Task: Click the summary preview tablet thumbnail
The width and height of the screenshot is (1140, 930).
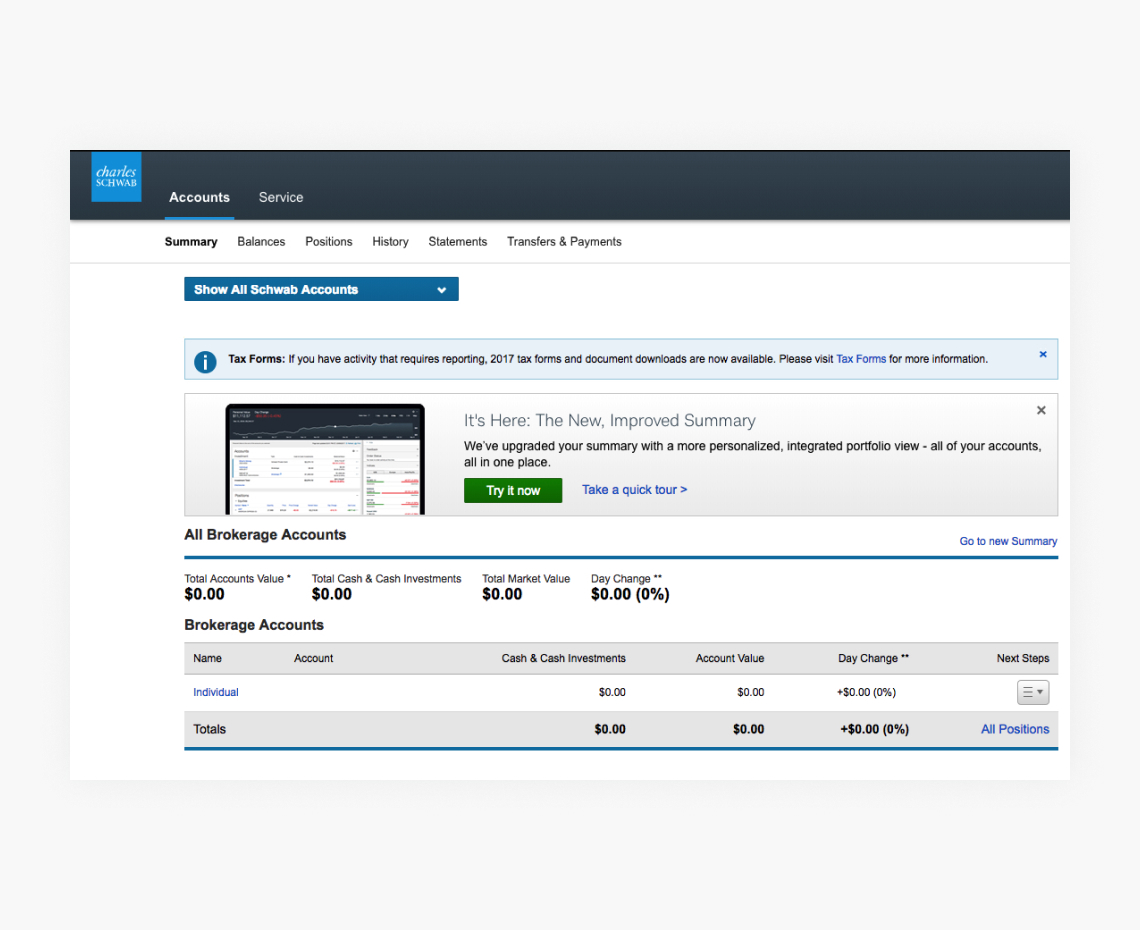Action: [x=324, y=459]
